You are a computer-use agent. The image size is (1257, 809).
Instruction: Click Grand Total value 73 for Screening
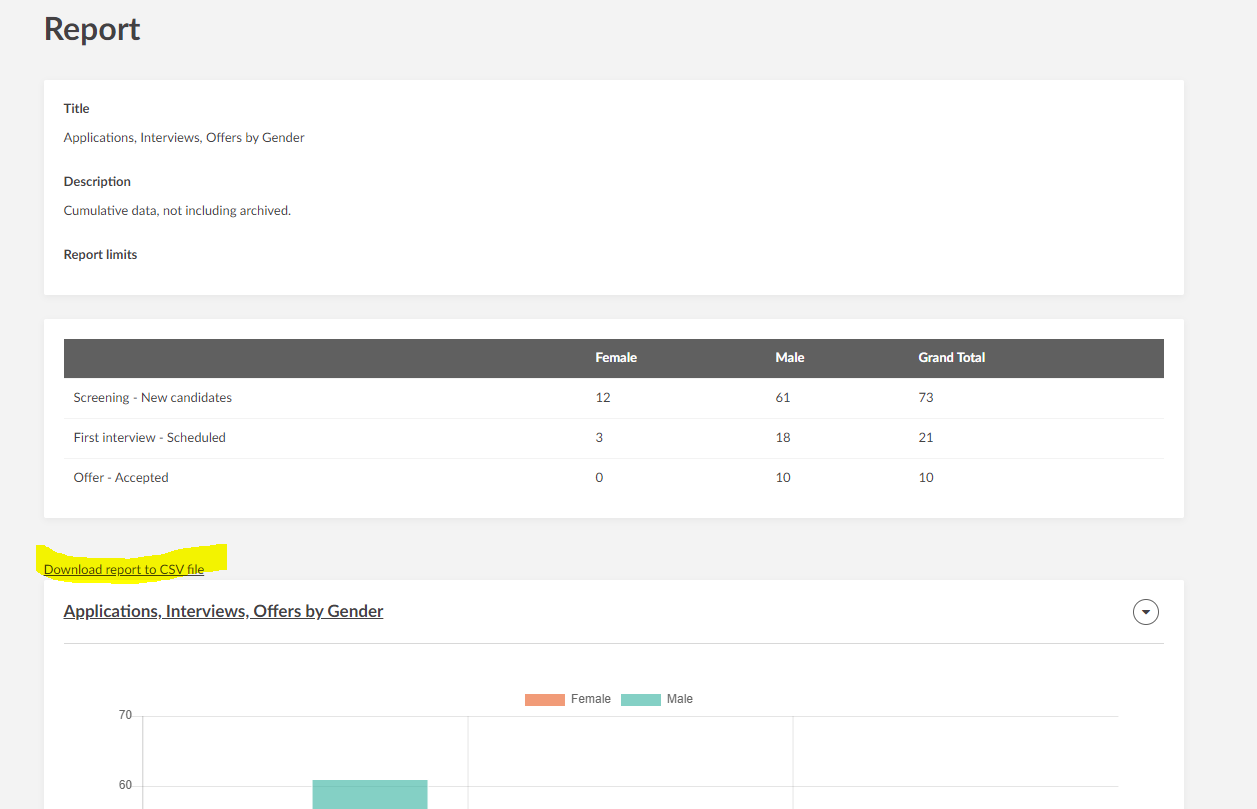coord(926,398)
